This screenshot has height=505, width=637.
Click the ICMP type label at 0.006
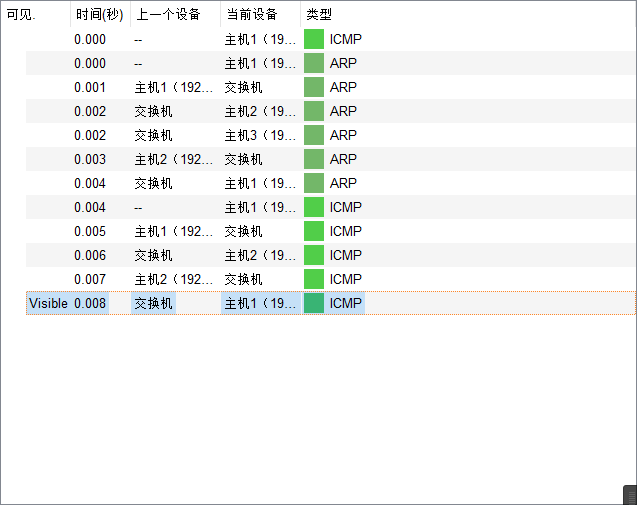click(345, 255)
